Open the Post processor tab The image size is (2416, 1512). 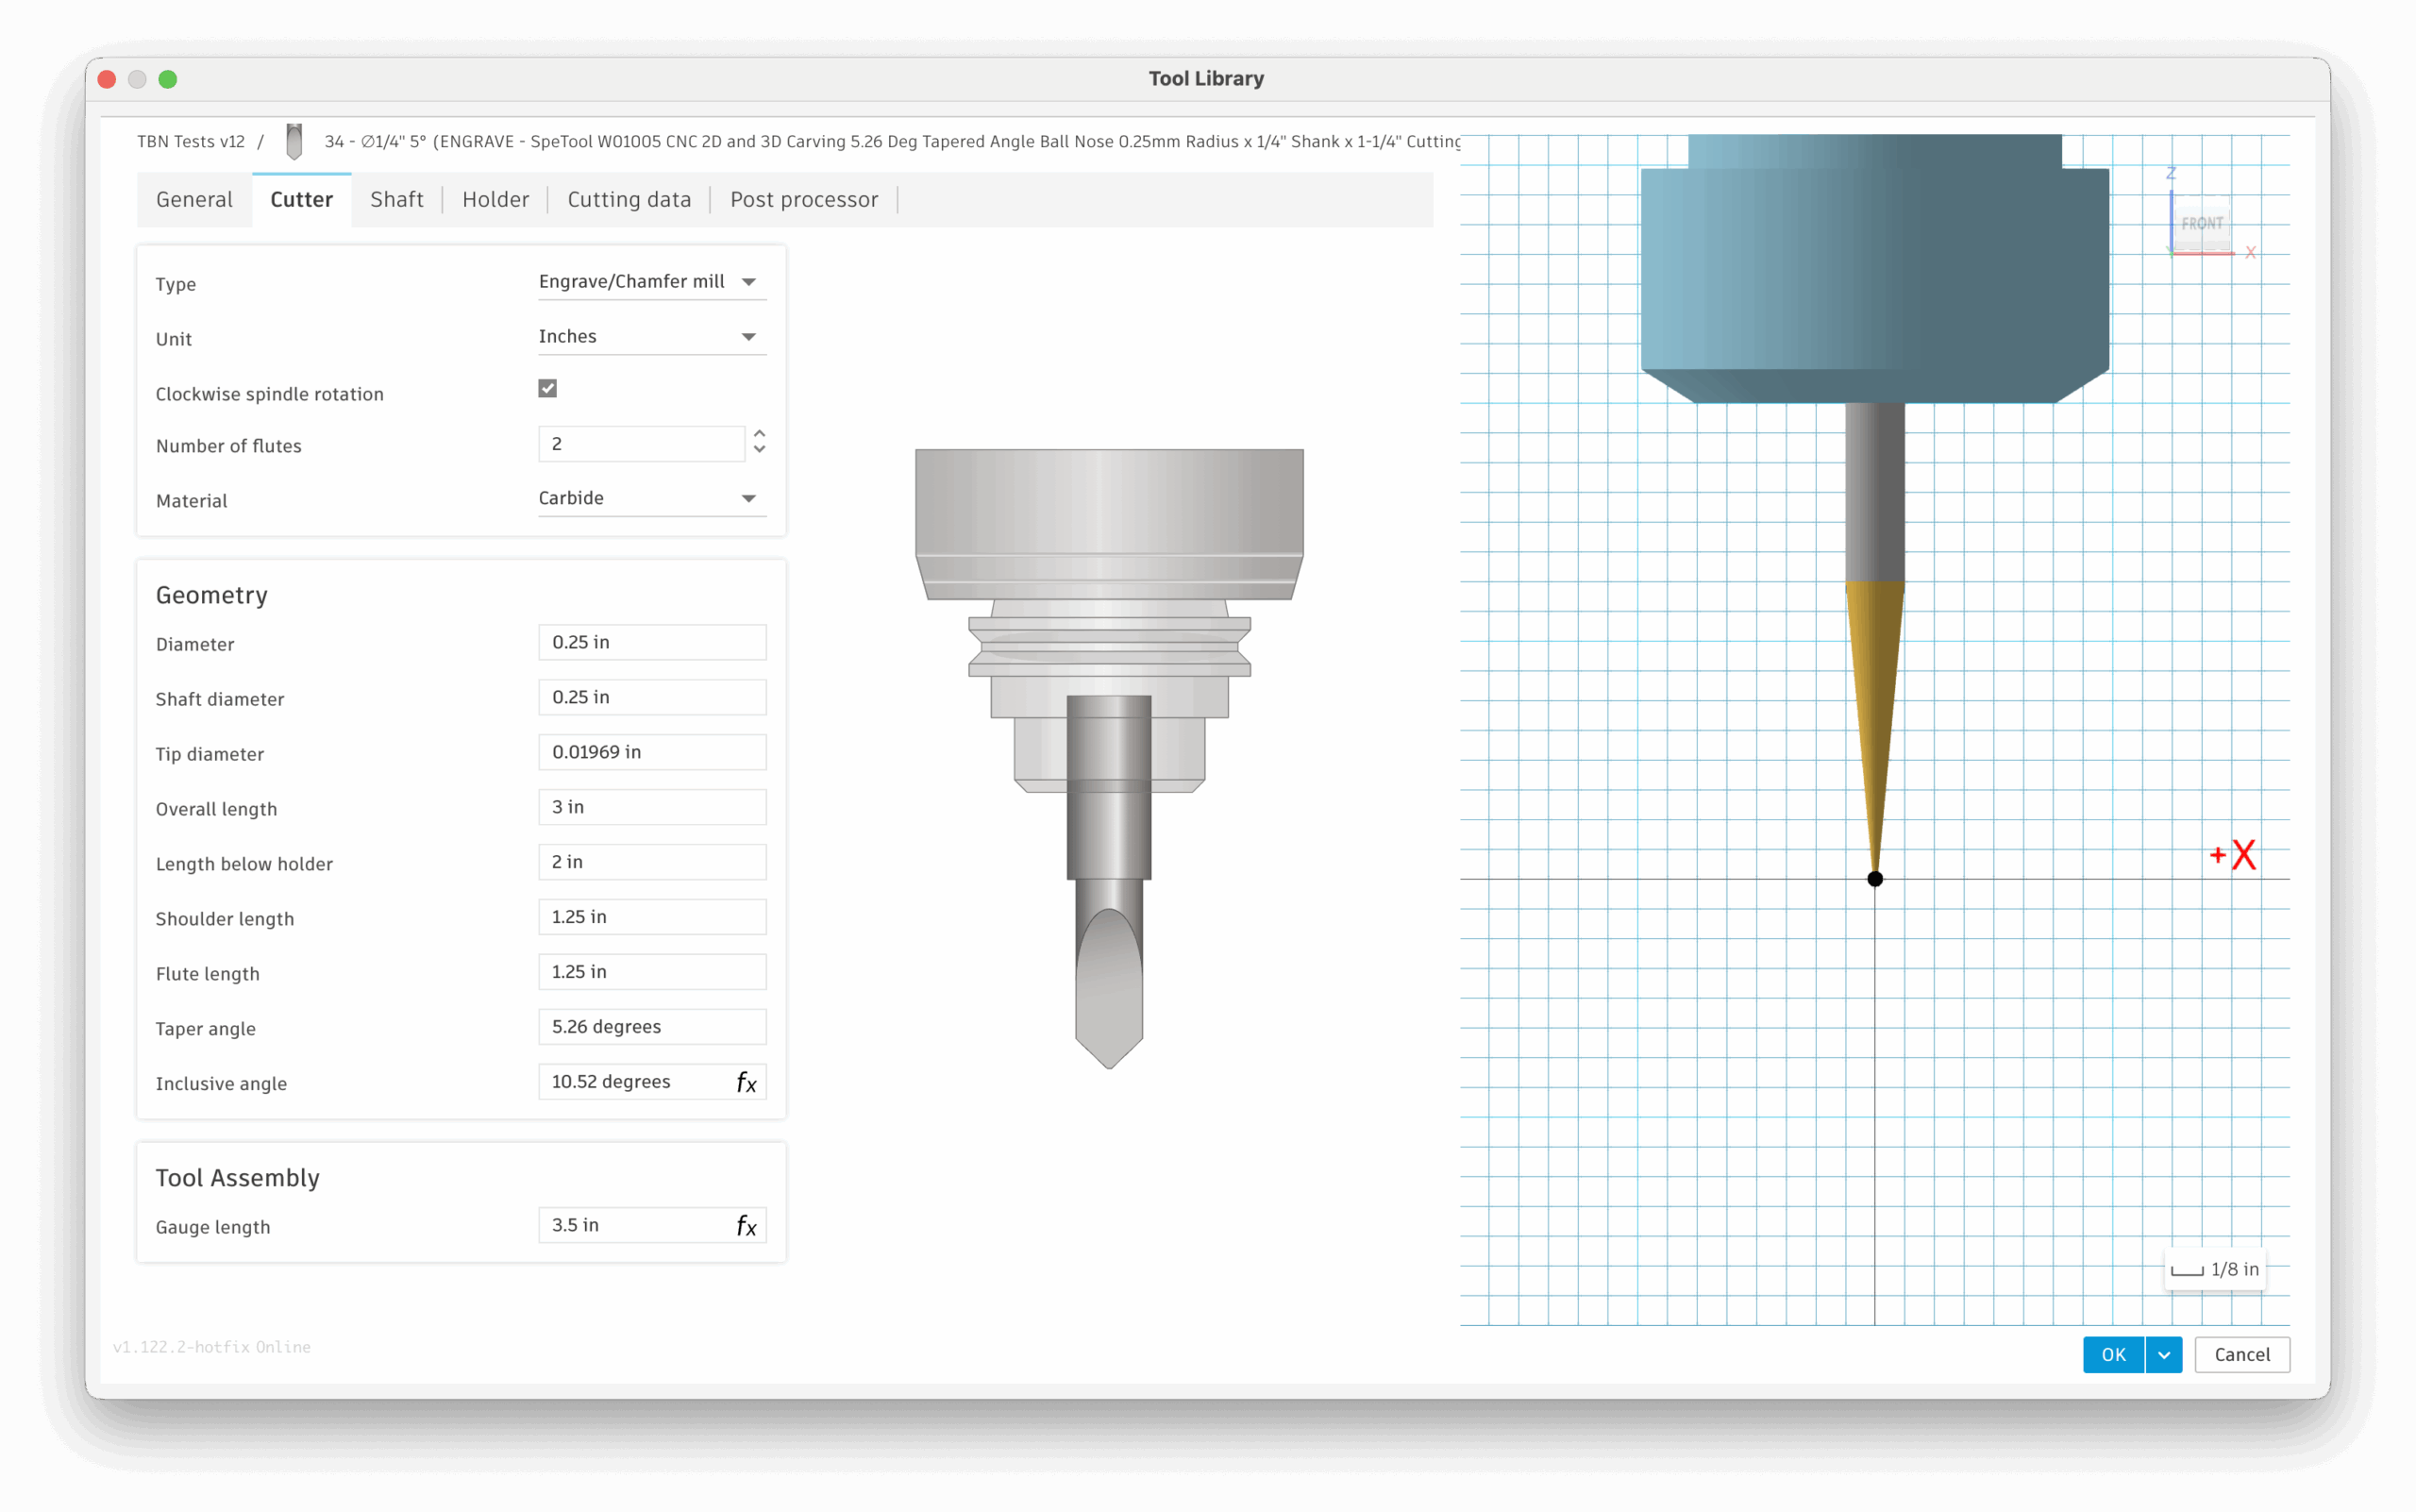coord(804,200)
